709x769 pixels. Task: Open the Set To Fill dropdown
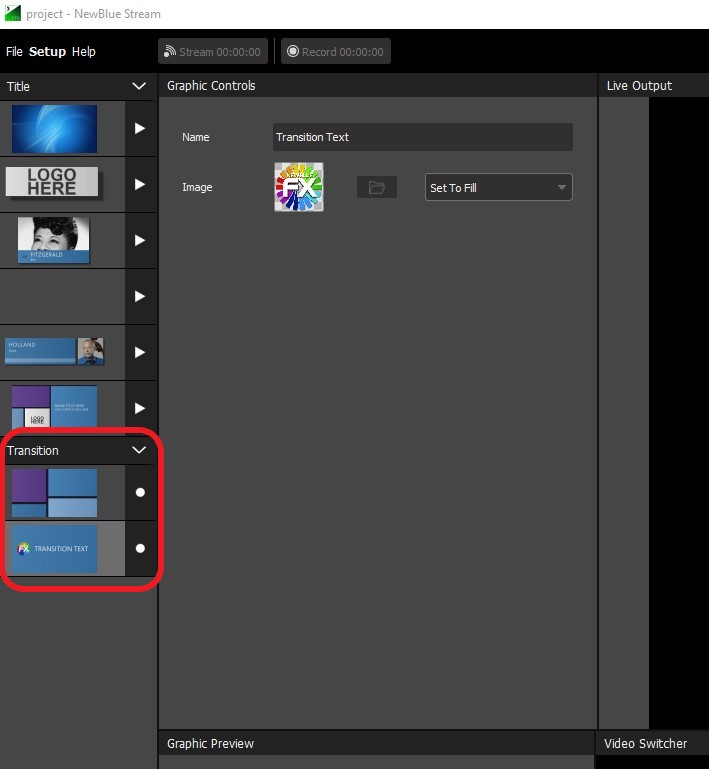click(499, 187)
